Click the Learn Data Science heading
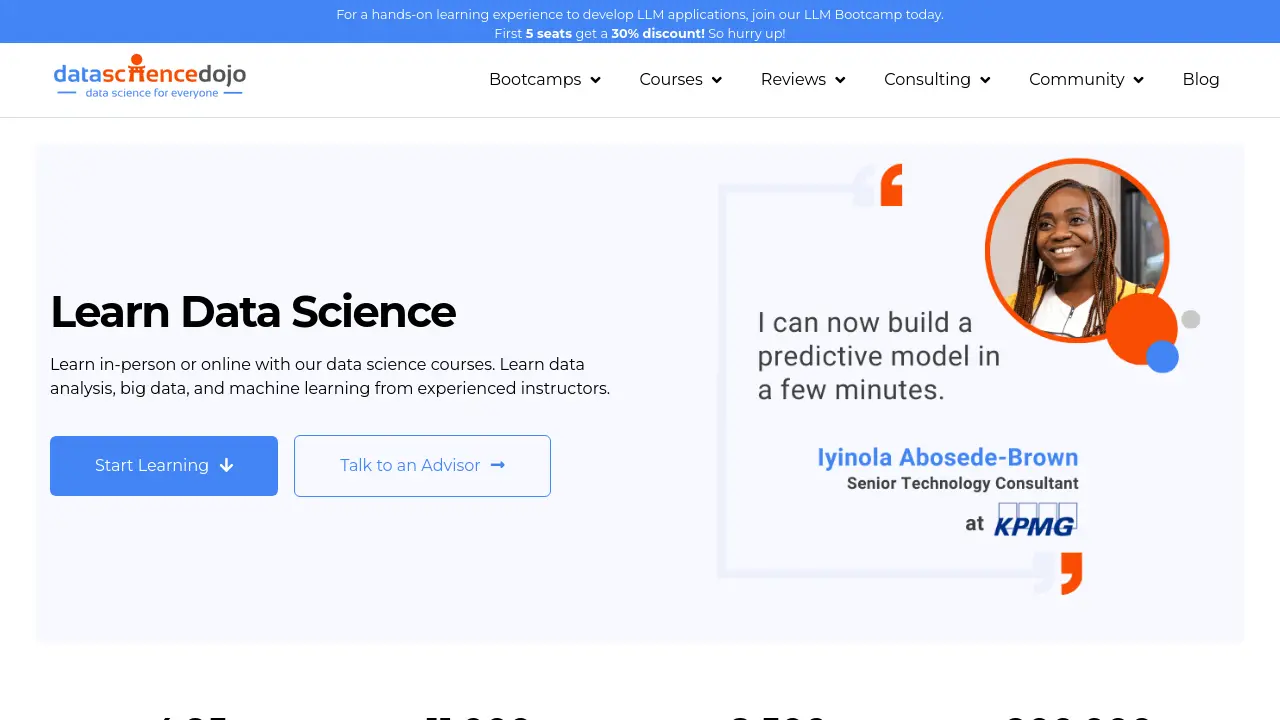The image size is (1280, 720). [x=253, y=312]
